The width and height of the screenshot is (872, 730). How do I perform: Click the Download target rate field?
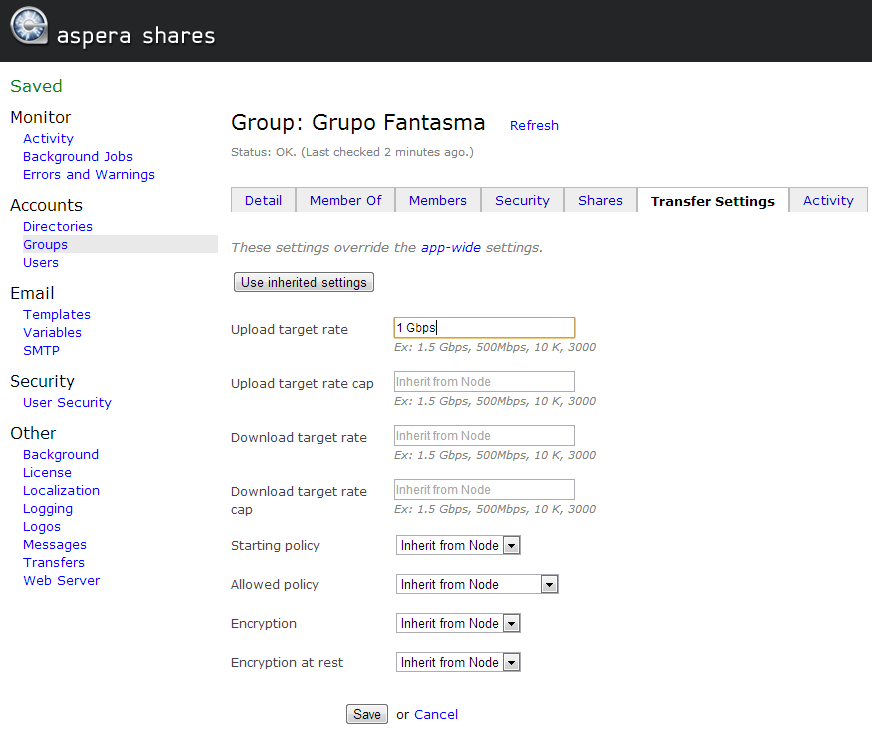point(484,435)
